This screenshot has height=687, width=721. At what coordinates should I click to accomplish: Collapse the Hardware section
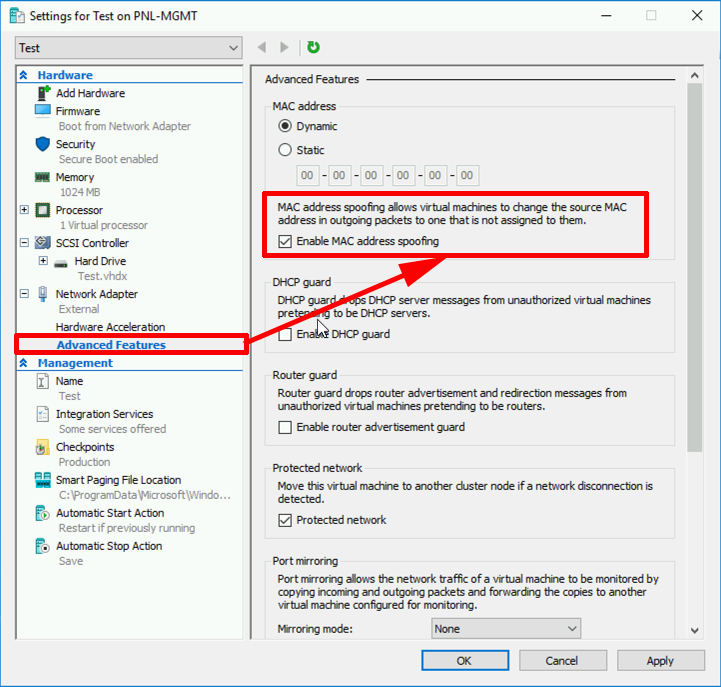point(23,75)
